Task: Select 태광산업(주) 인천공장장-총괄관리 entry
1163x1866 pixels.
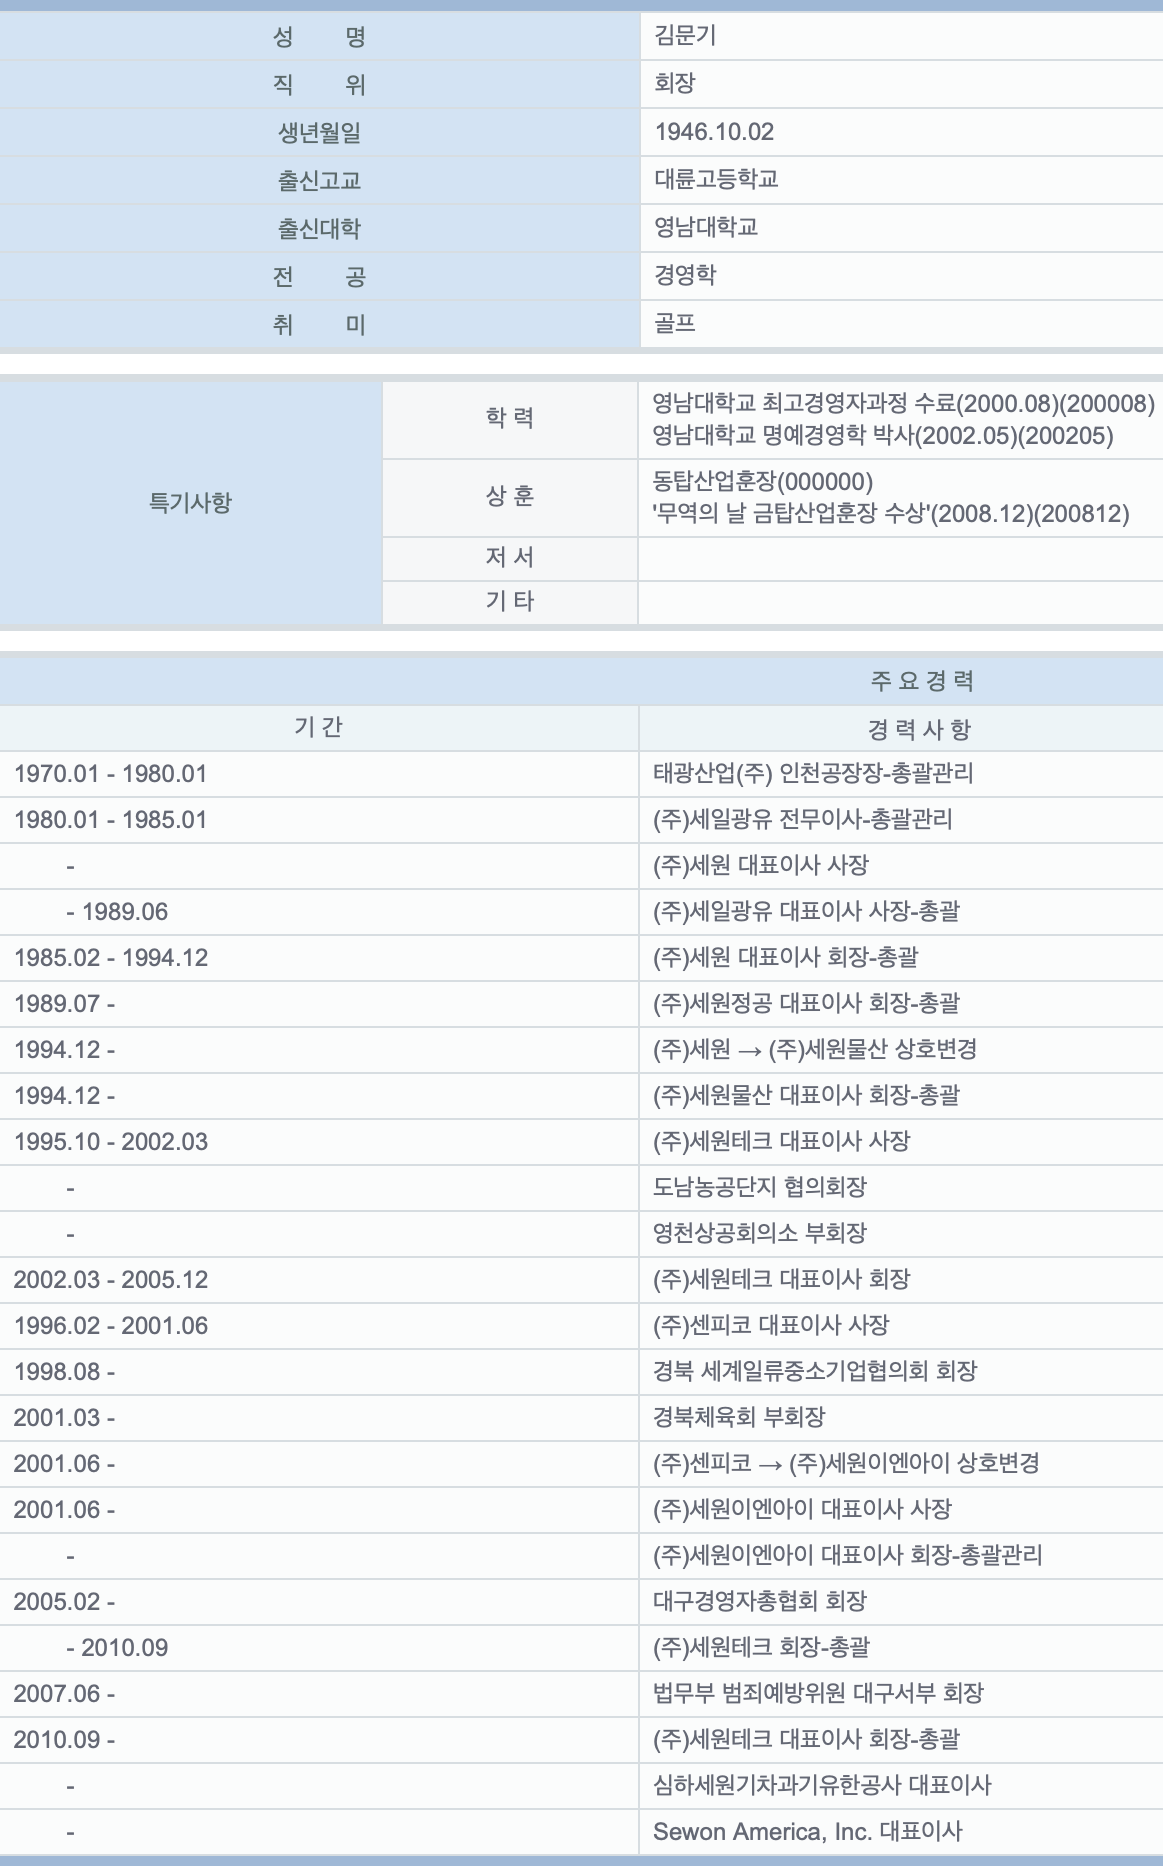Action: click(x=813, y=773)
